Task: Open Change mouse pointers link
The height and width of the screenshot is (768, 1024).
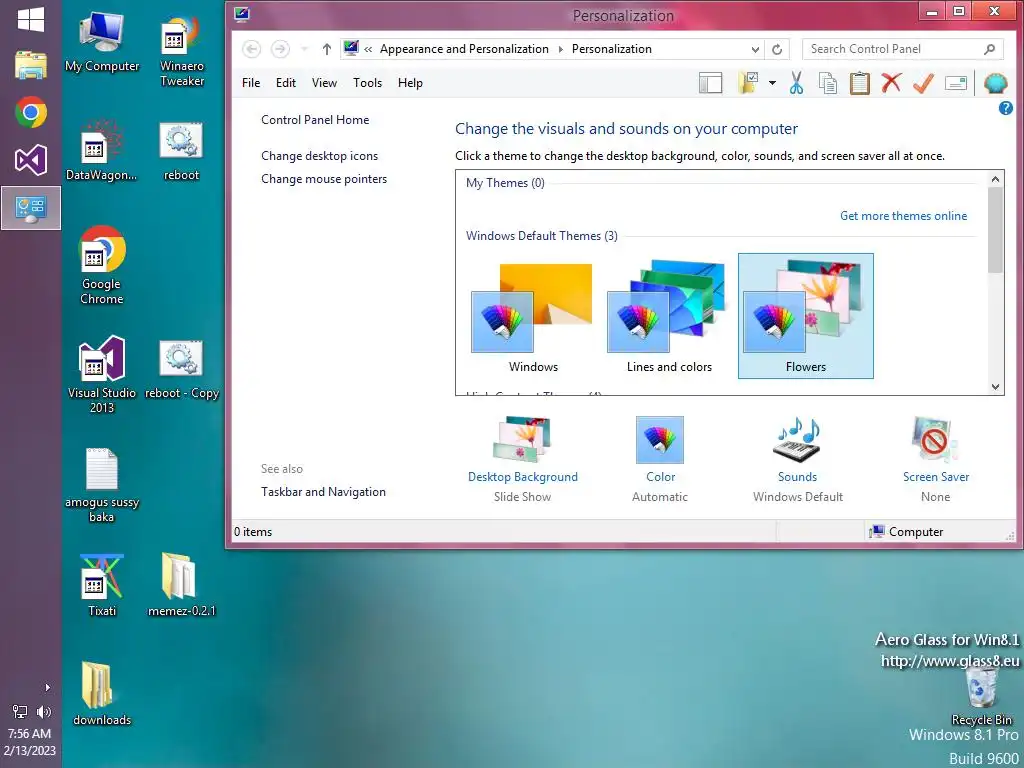Action: point(324,179)
